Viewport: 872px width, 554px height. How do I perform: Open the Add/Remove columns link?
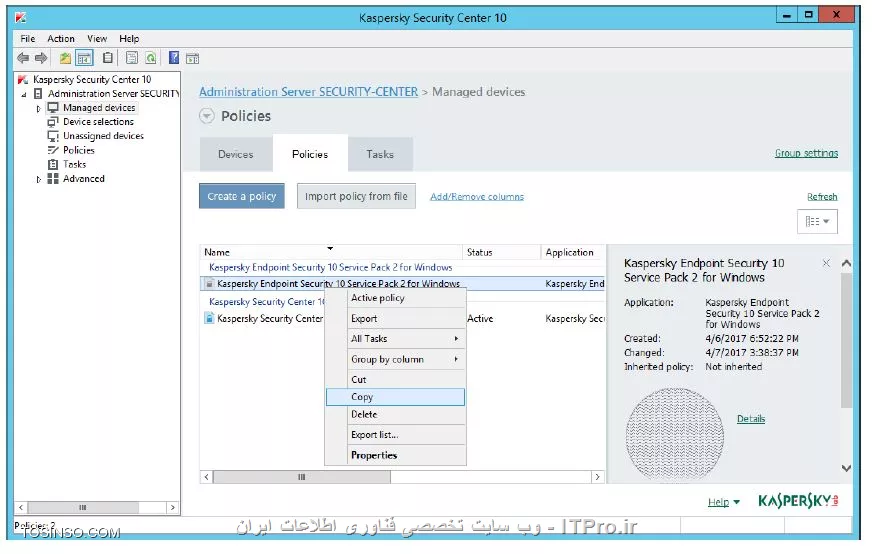477,196
